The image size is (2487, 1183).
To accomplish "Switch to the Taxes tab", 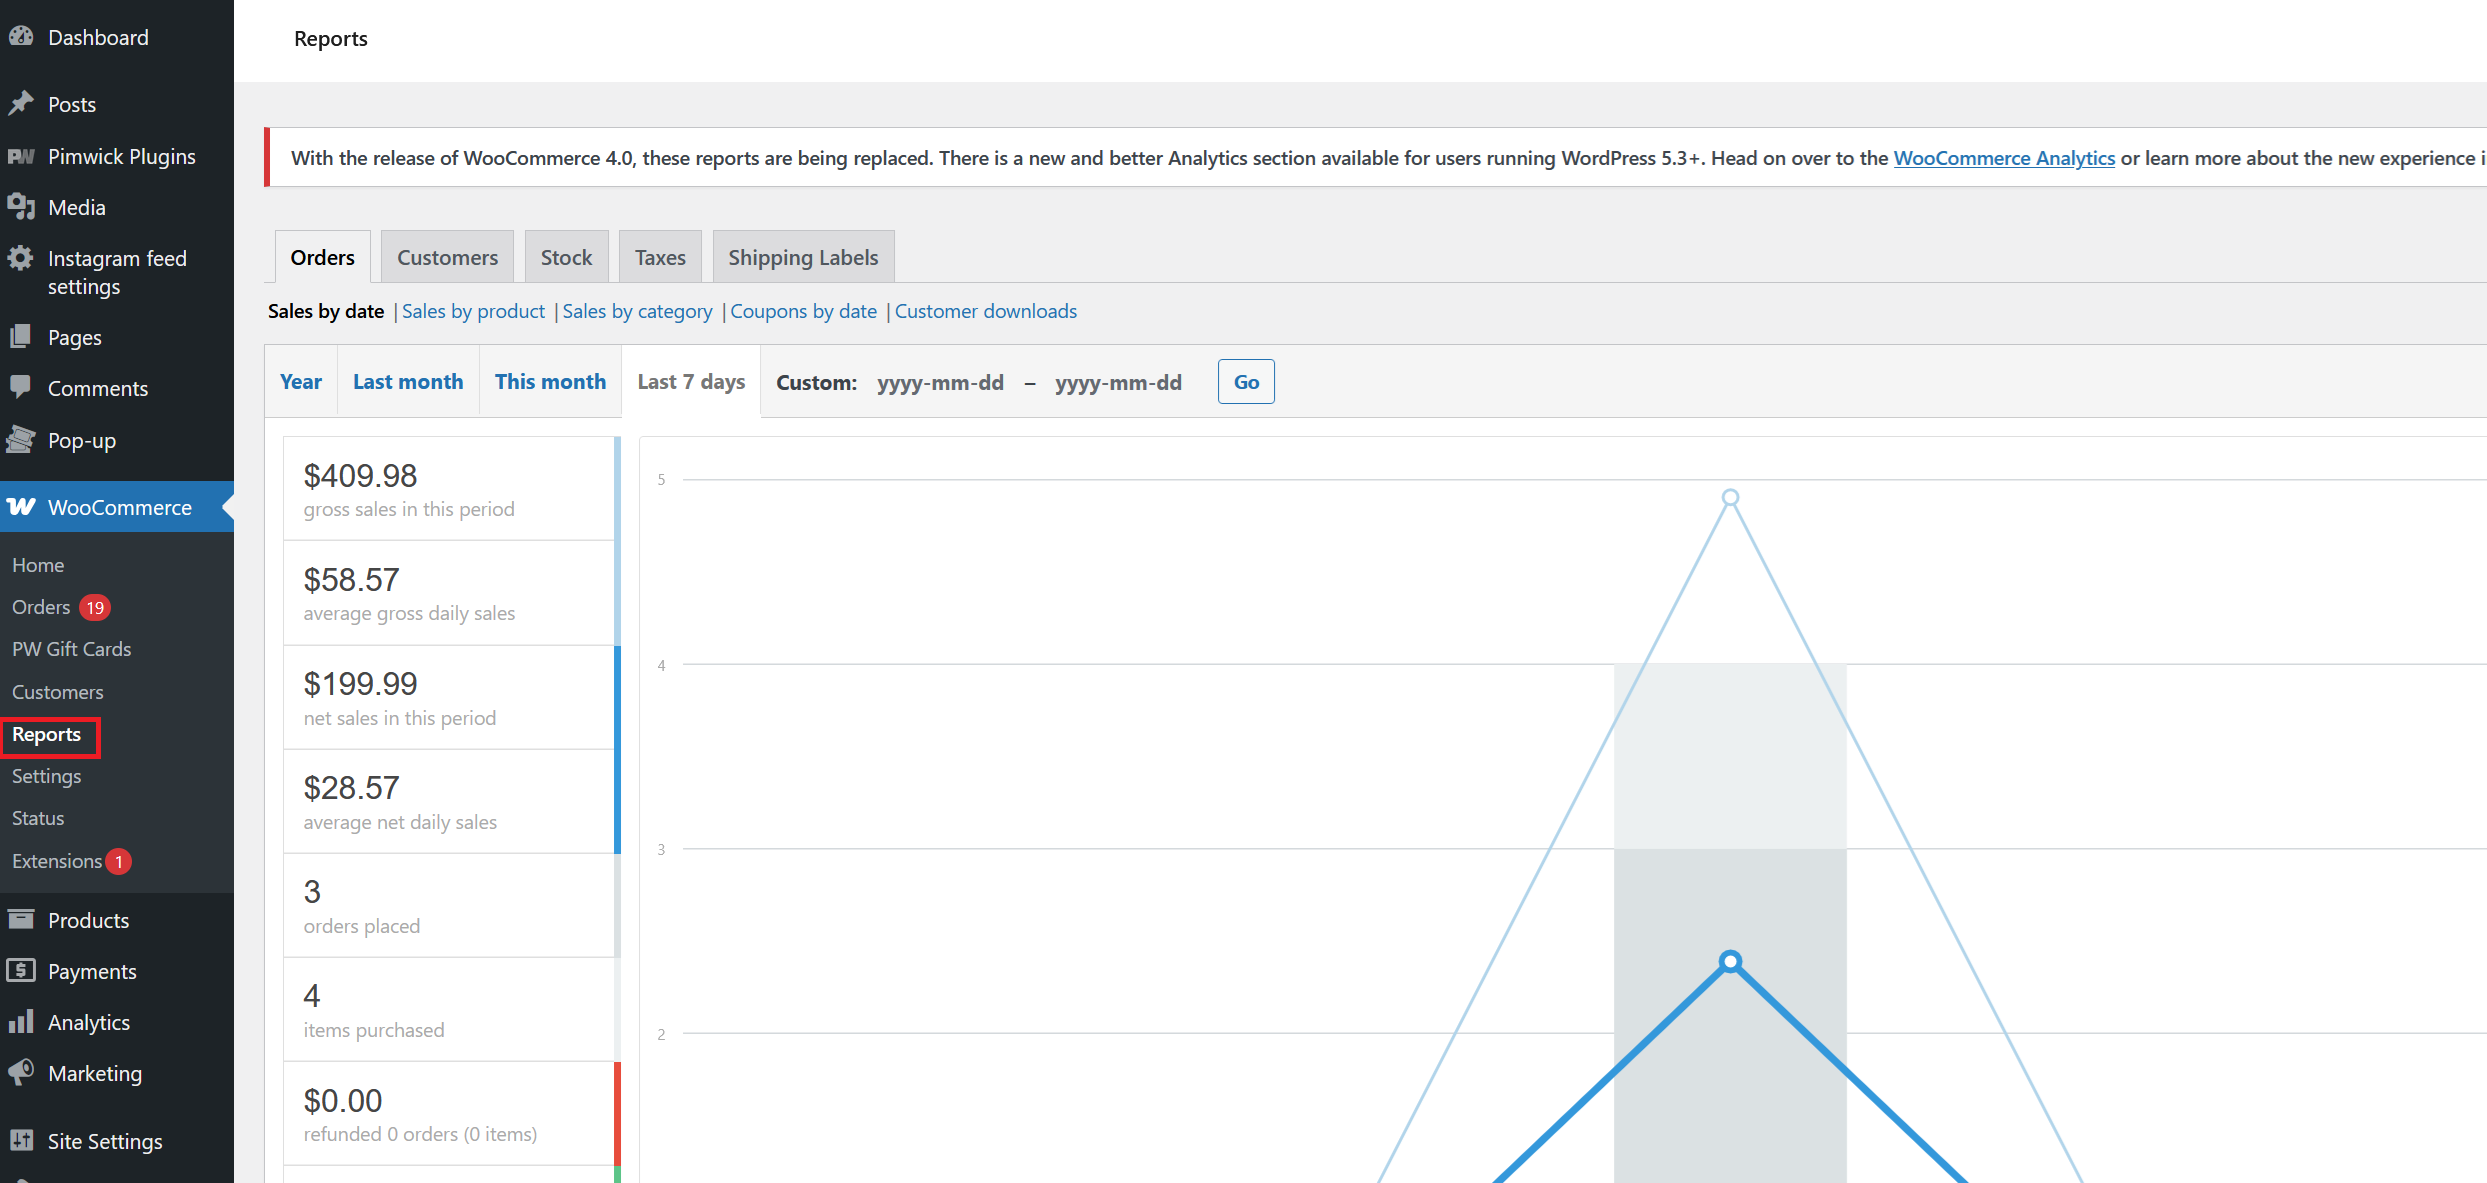I will pyautogui.click(x=660, y=257).
